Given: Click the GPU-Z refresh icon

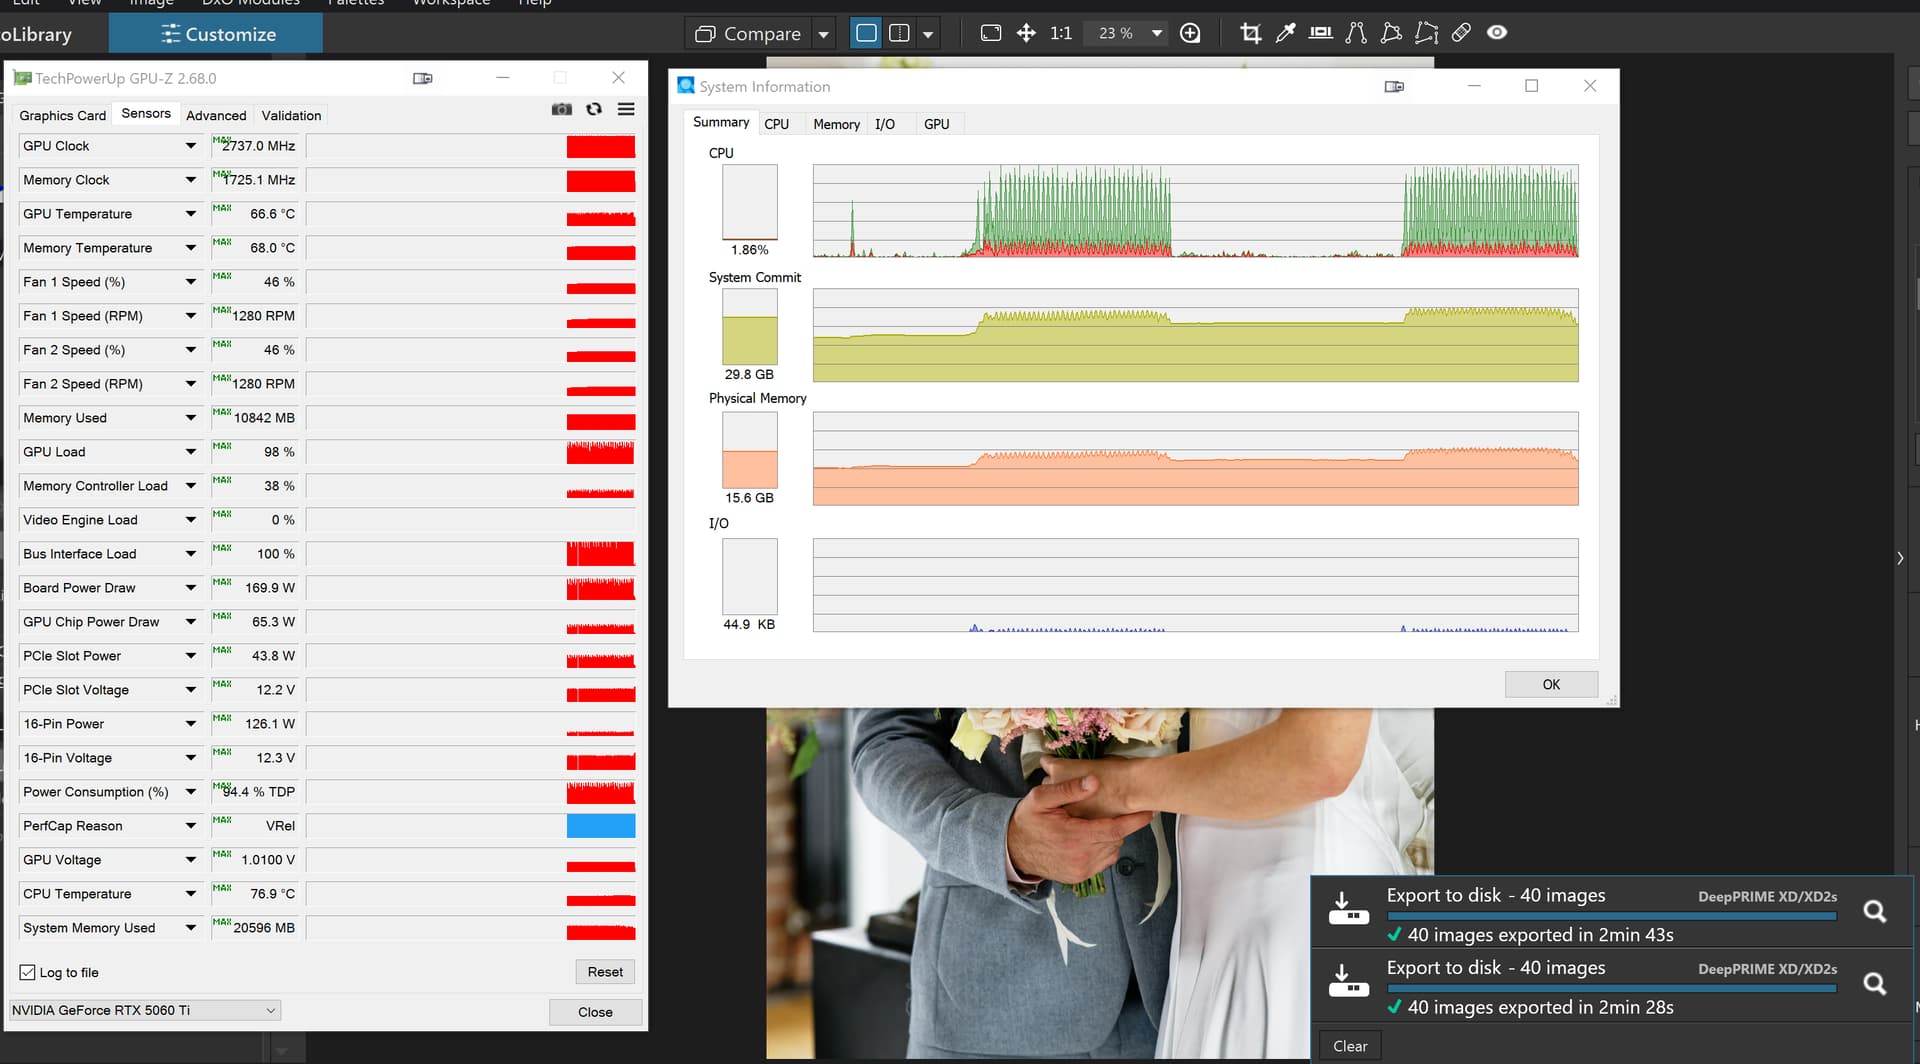Looking at the screenshot, I should pos(594,109).
